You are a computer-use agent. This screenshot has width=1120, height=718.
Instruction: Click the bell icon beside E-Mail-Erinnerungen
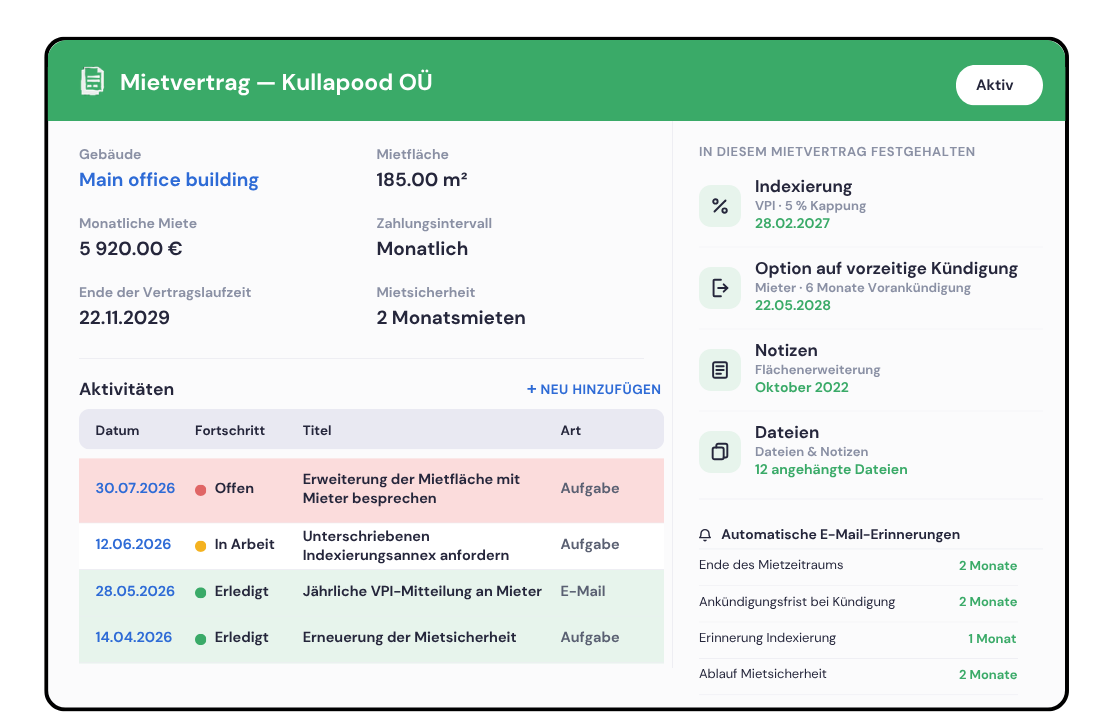point(705,535)
